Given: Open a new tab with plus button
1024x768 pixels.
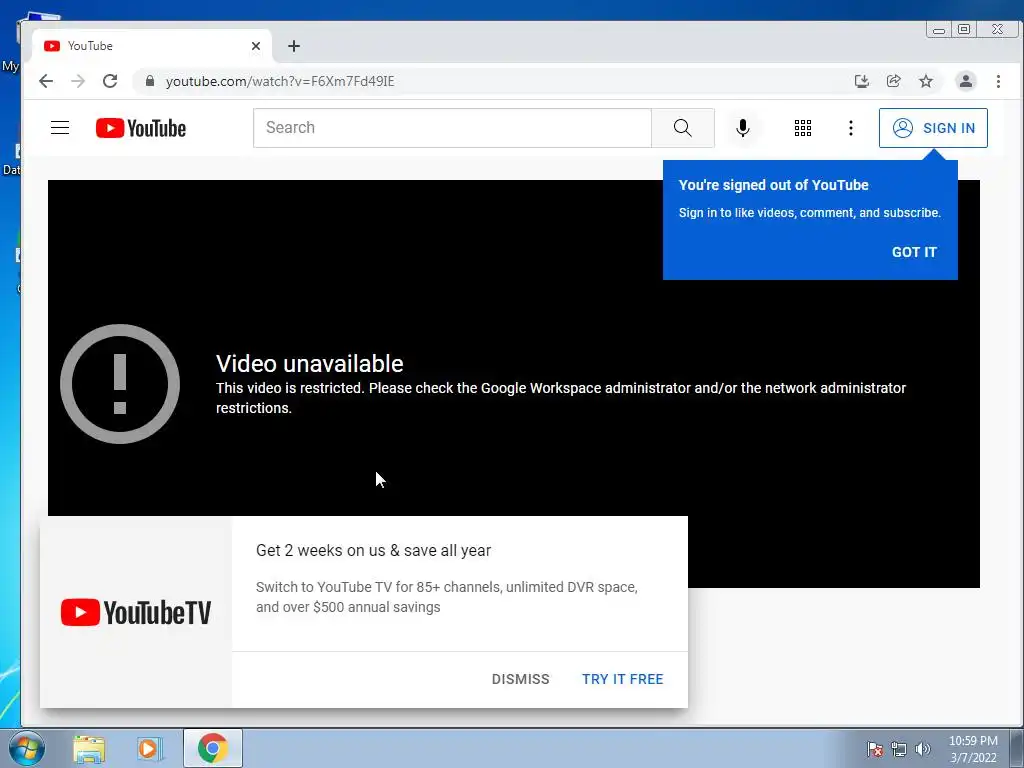Looking at the screenshot, I should click(x=294, y=46).
